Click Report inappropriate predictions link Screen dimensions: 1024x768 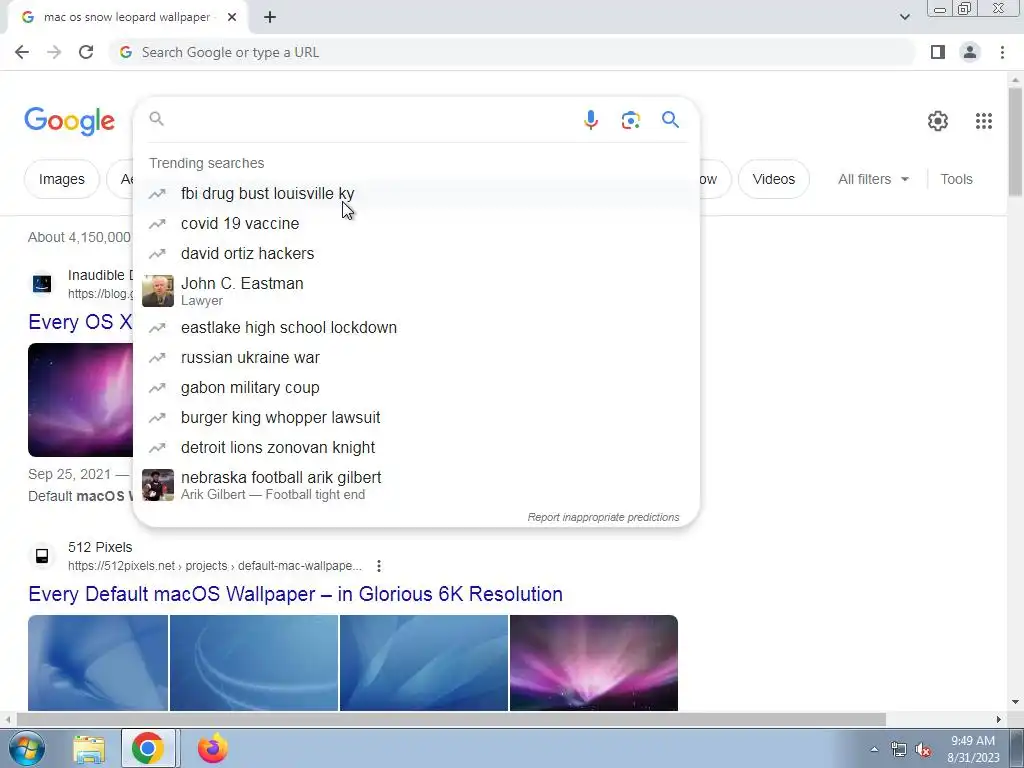(x=603, y=517)
